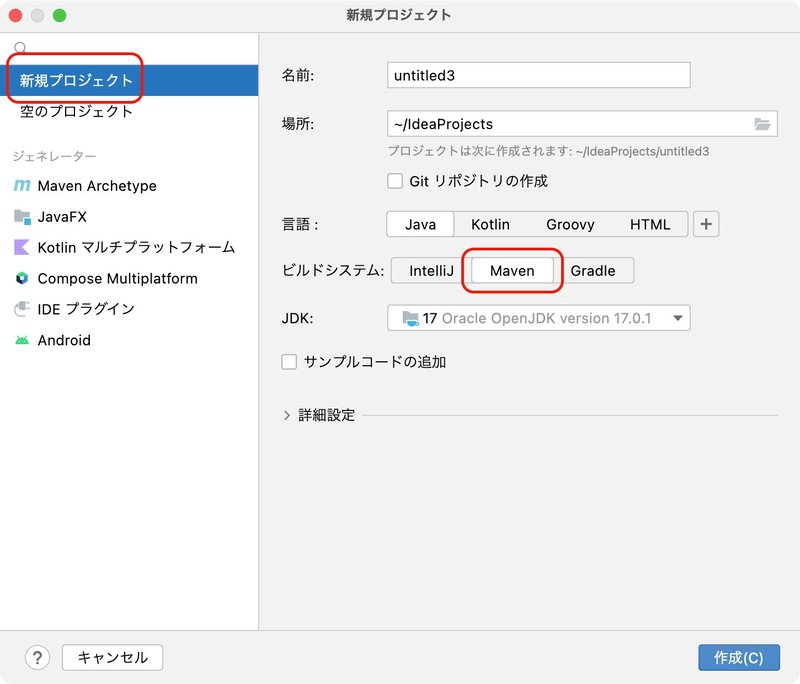This screenshot has height=684, width=800.
Task: Enable Git リポジトリの作成 checkbox
Action: pos(395,181)
